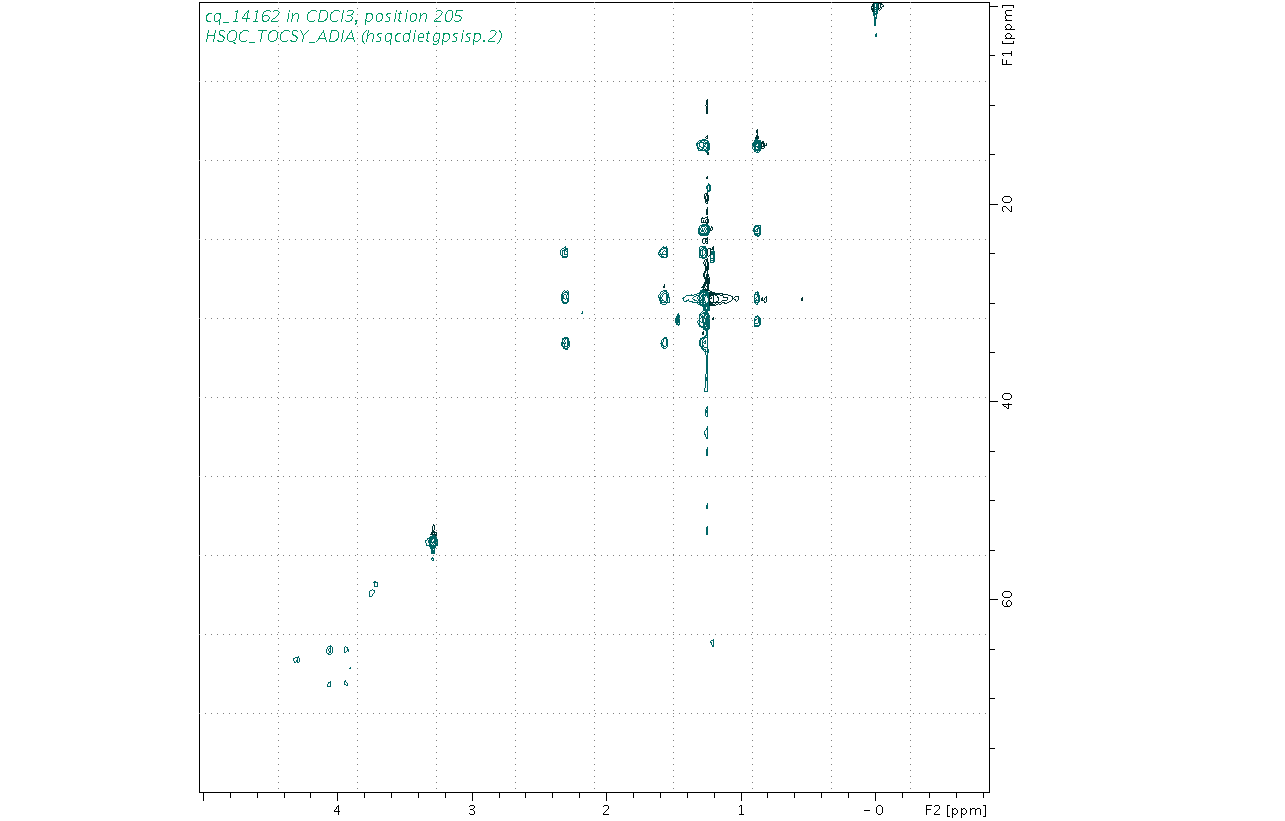The width and height of the screenshot is (1285, 821).
Task: Pick the F2 axis tick label '1'
Action: 741,809
